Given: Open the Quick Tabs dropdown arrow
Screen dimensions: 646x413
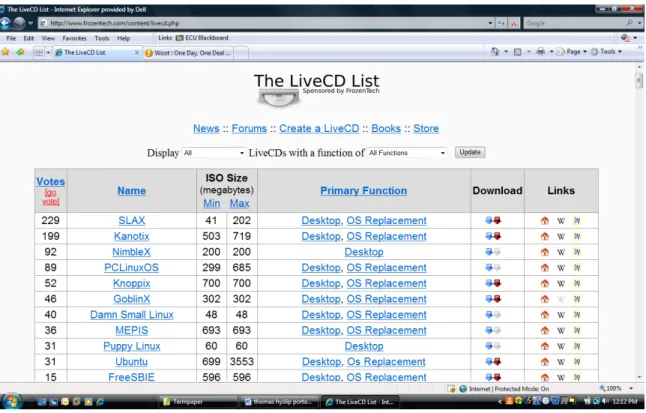Looking at the screenshot, I should 48,53.
